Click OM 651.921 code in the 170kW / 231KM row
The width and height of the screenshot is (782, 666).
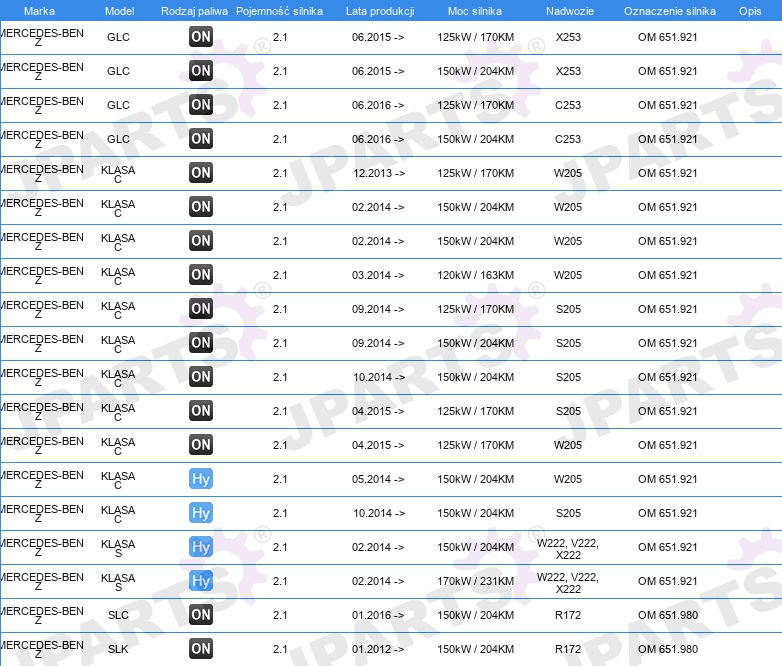tap(668, 581)
